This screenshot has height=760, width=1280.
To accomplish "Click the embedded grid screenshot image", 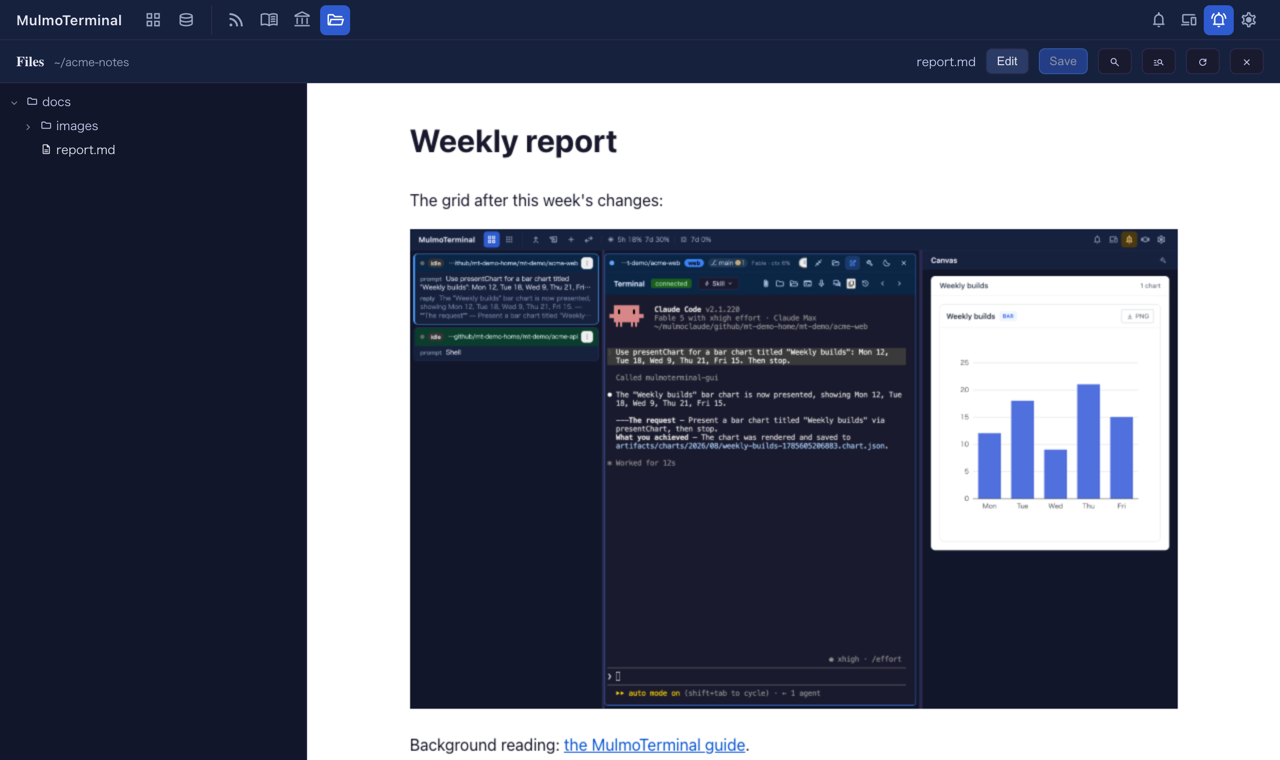I will (794, 469).
